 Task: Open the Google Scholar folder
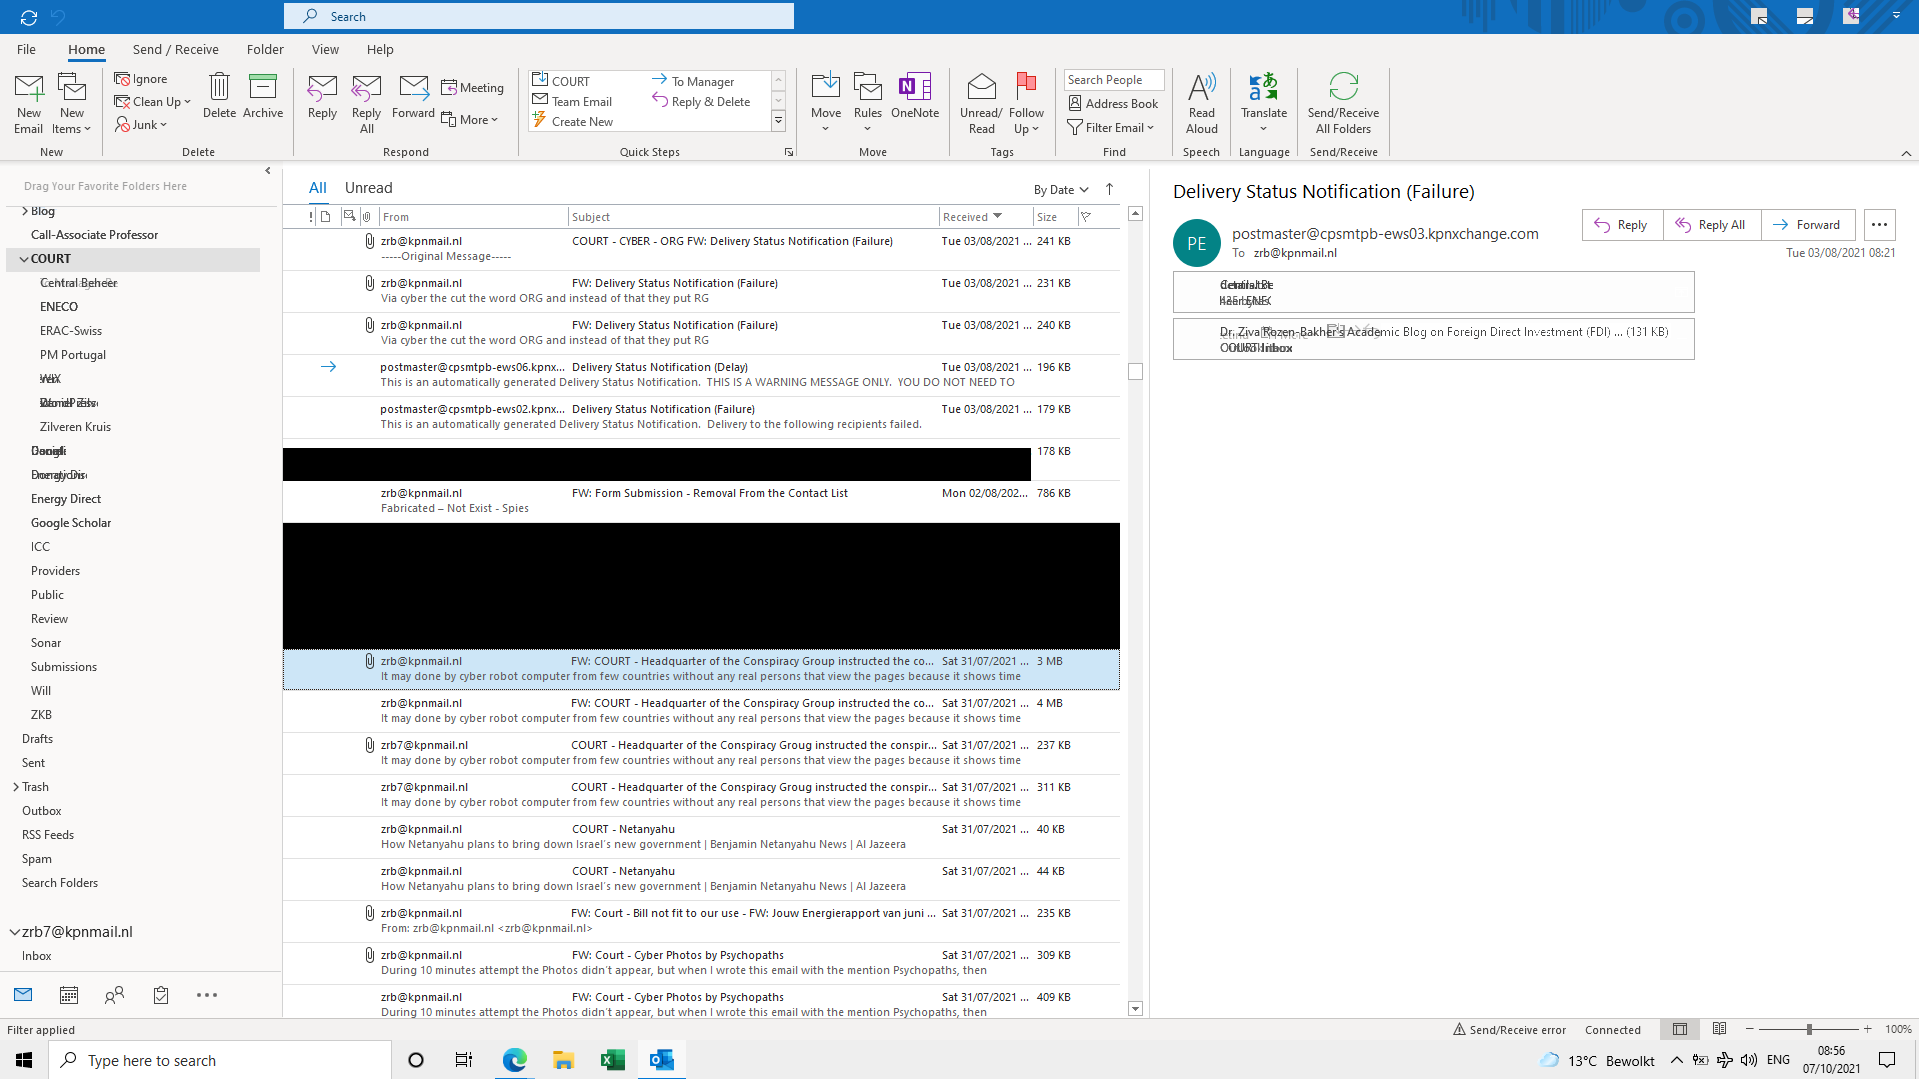click(71, 523)
